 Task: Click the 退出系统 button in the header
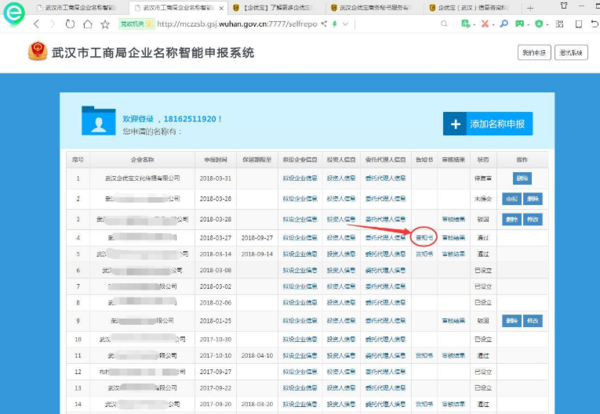tap(571, 52)
